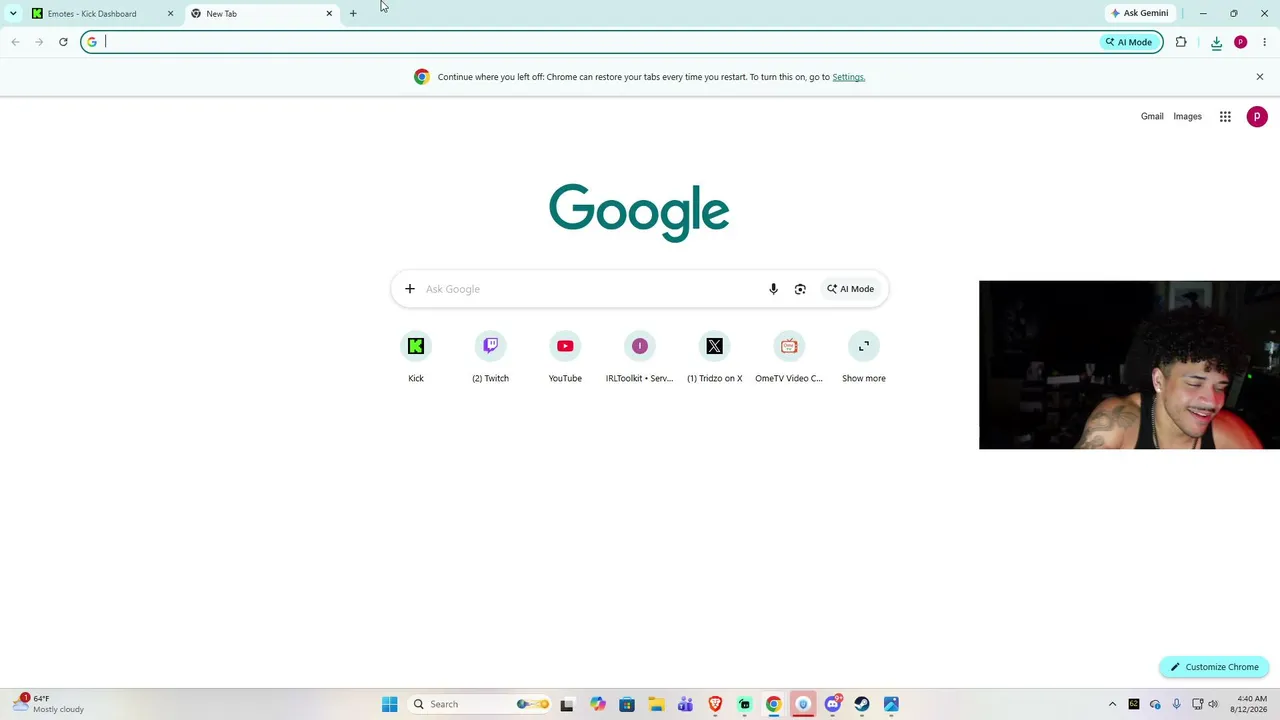Select the New Tab tab

click(x=262, y=14)
